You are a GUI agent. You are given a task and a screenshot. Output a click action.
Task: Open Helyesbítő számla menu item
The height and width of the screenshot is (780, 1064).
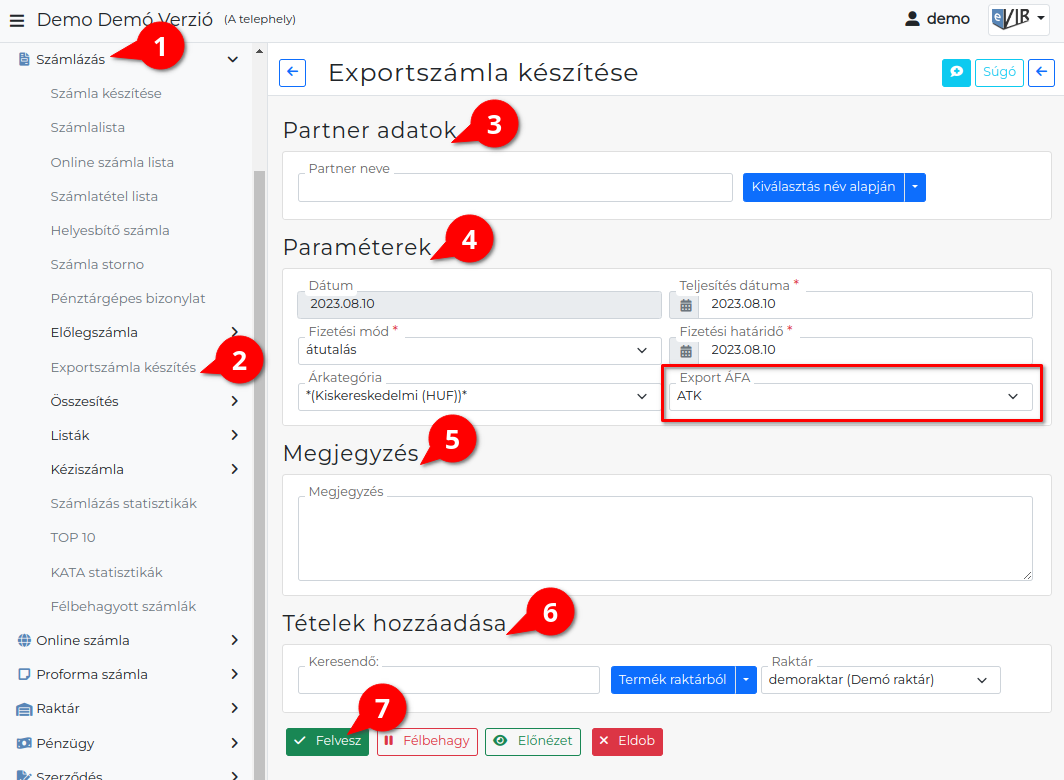click(110, 230)
